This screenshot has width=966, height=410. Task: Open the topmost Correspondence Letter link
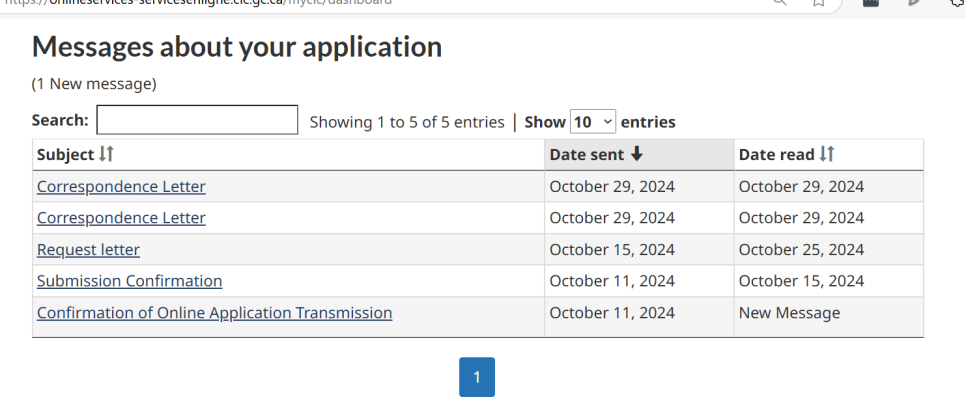coord(121,186)
